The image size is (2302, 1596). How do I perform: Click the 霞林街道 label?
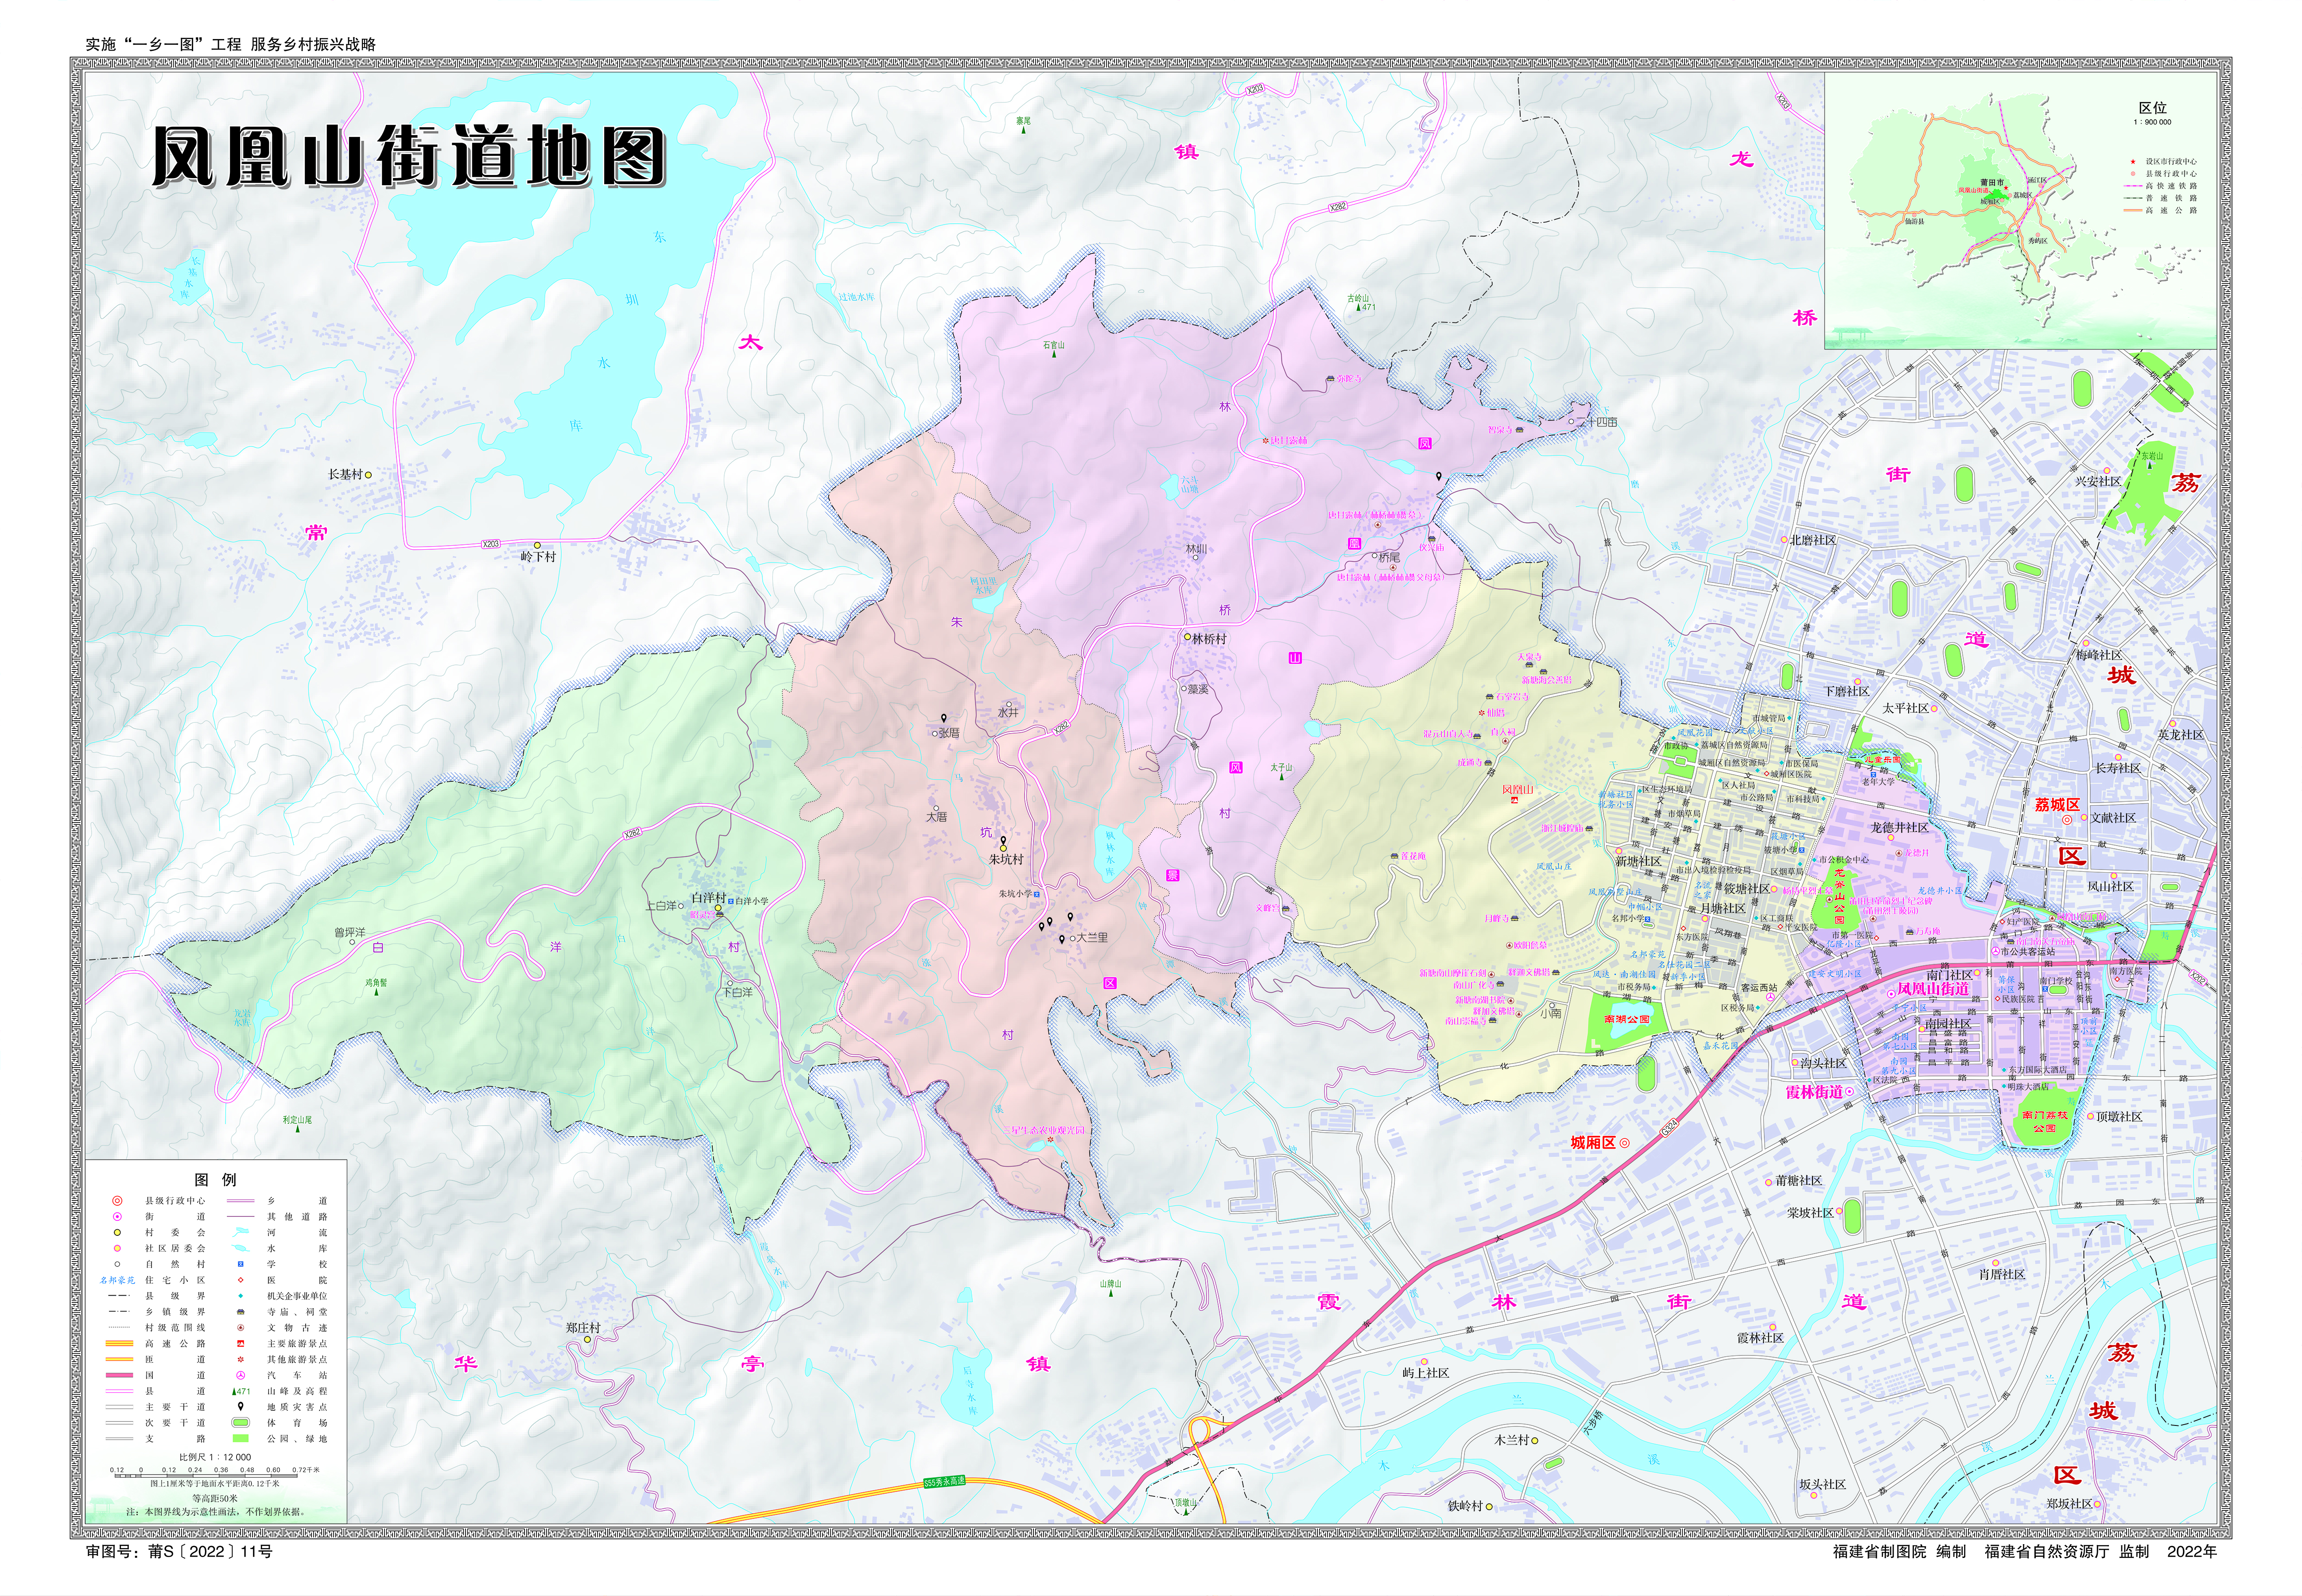(x=1814, y=1092)
